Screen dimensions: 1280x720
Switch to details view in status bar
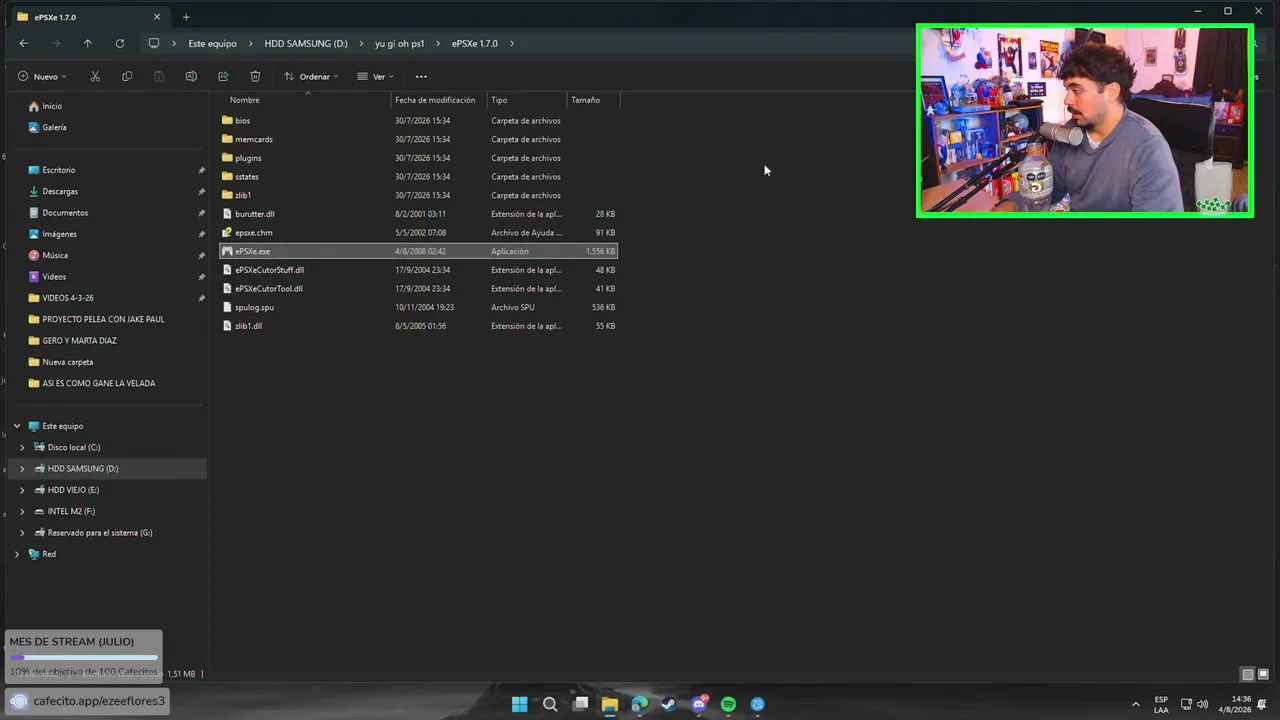[1247, 674]
